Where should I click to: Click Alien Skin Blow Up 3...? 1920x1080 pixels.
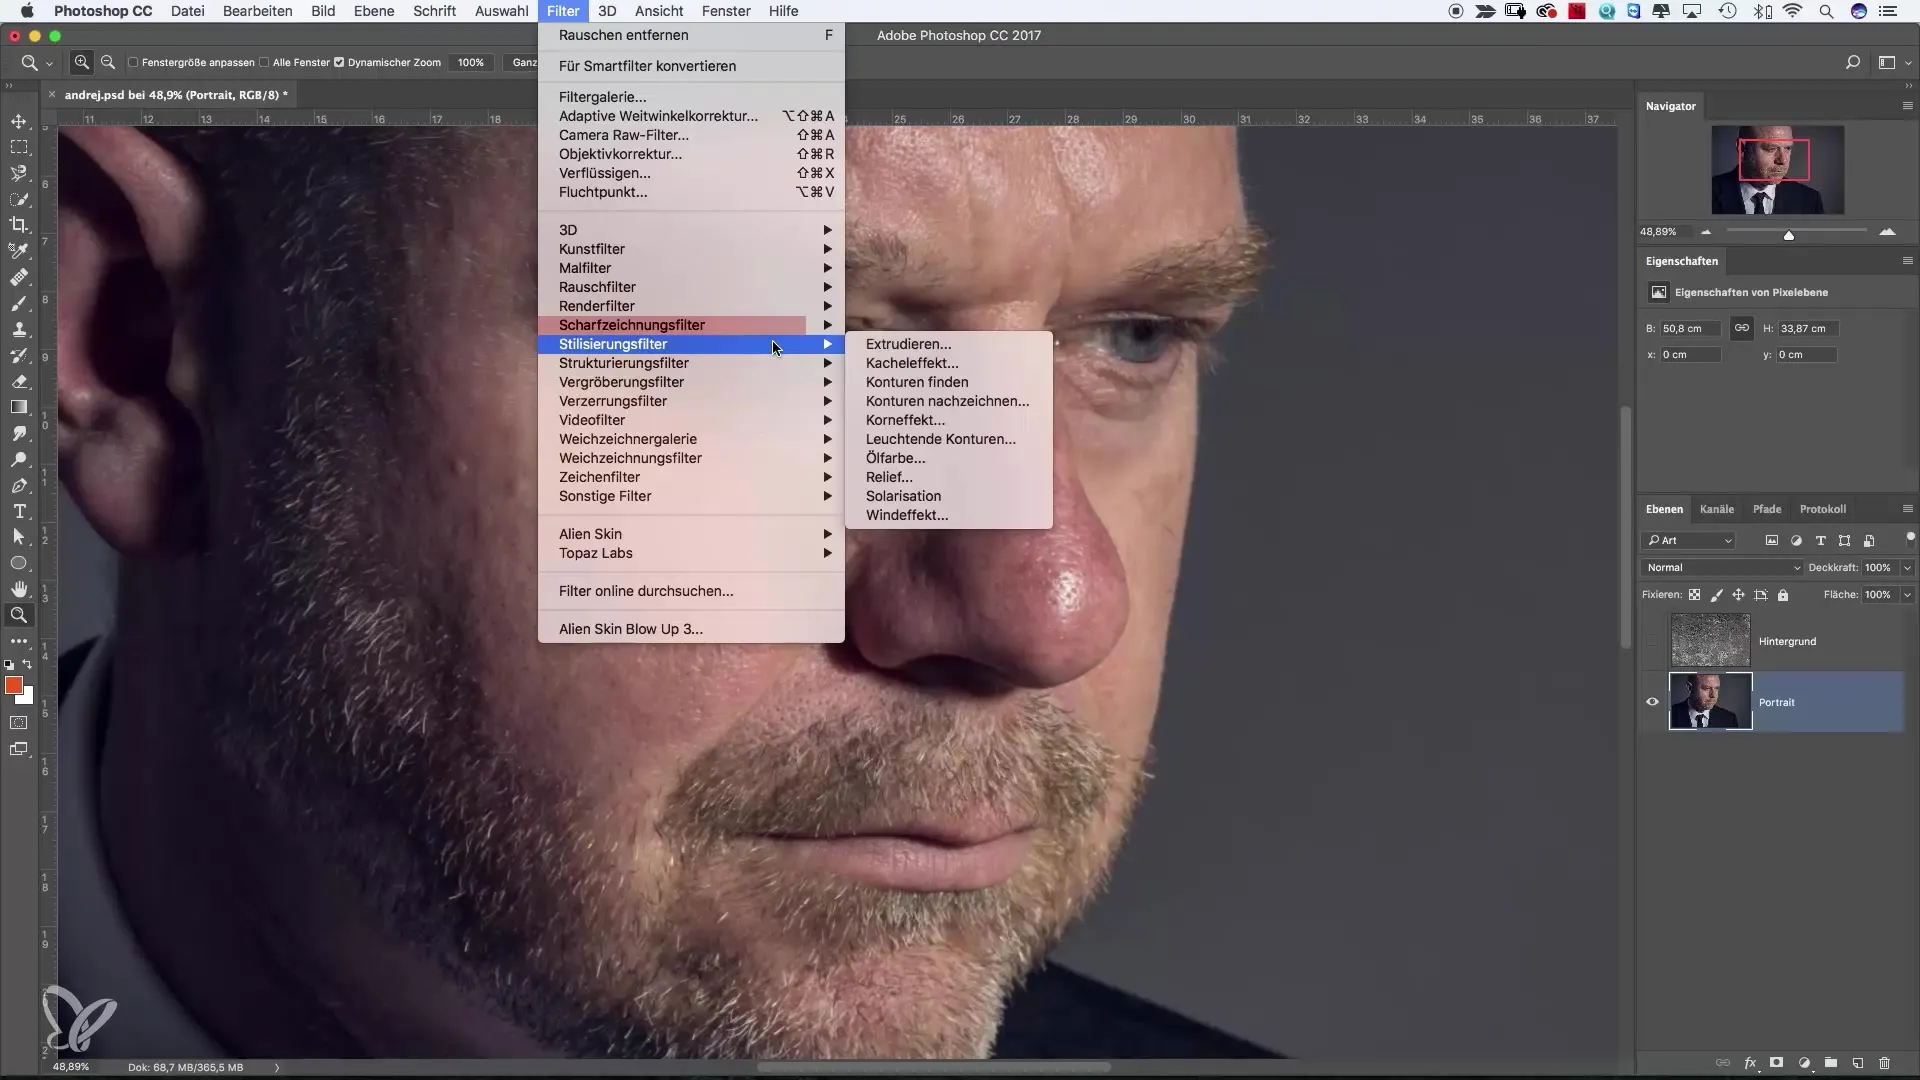point(691,629)
